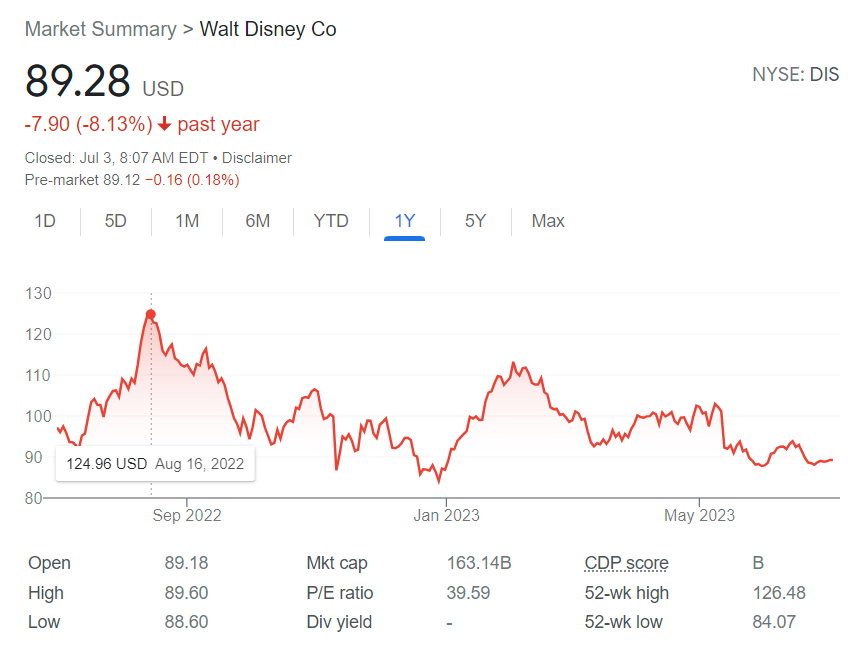Open the Disclaimer link
868x648 pixels.
click(x=257, y=158)
